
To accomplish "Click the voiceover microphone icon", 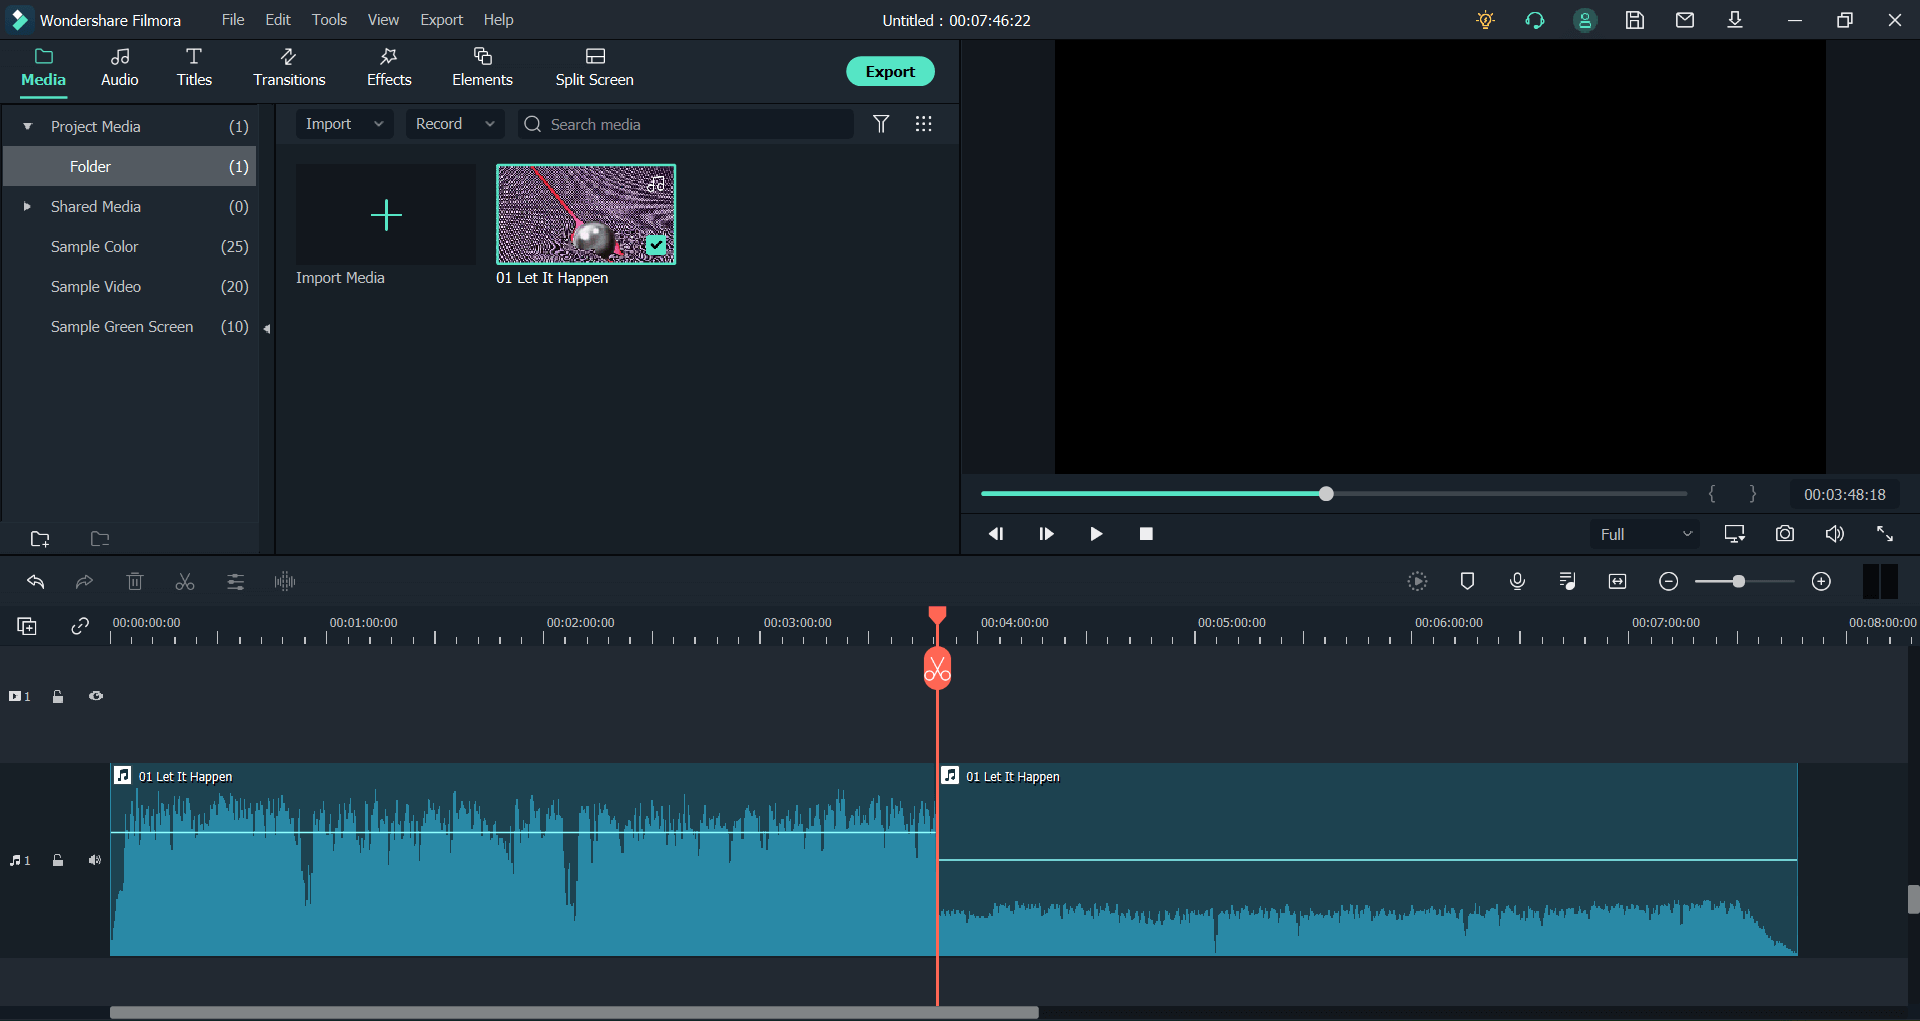I will (x=1517, y=581).
